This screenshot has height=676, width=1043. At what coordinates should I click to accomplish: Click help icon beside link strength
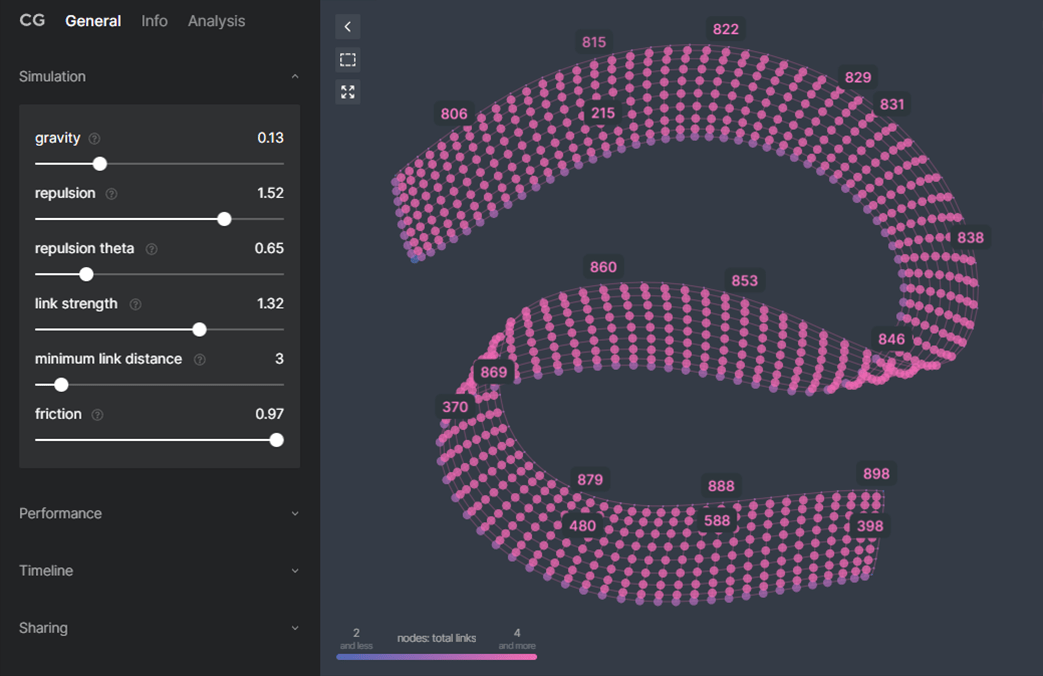pos(135,304)
